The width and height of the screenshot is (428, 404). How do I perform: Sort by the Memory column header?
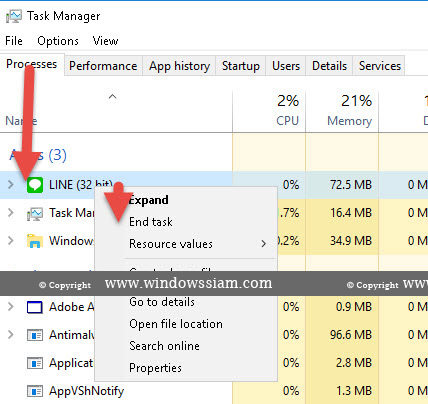click(342, 111)
